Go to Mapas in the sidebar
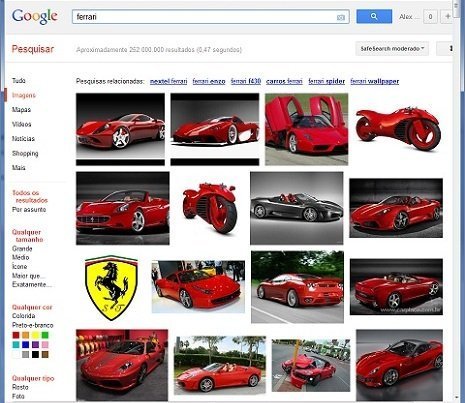465x403 pixels. coord(21,110)
